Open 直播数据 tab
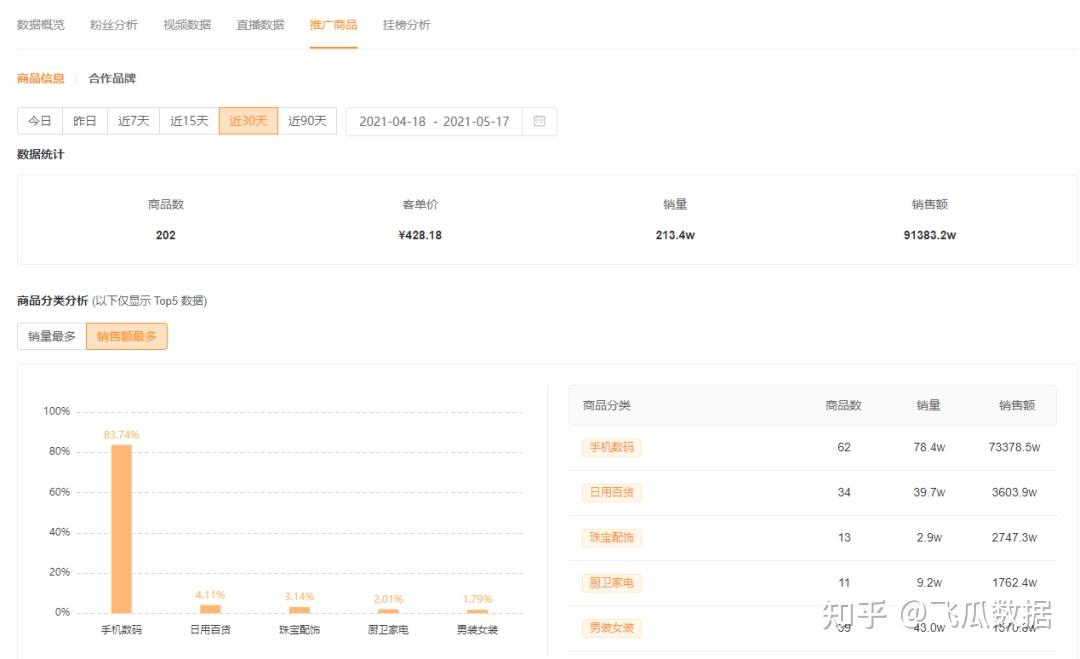The height and width of the screenshot is (659, 1080). (x=260, y=25)
